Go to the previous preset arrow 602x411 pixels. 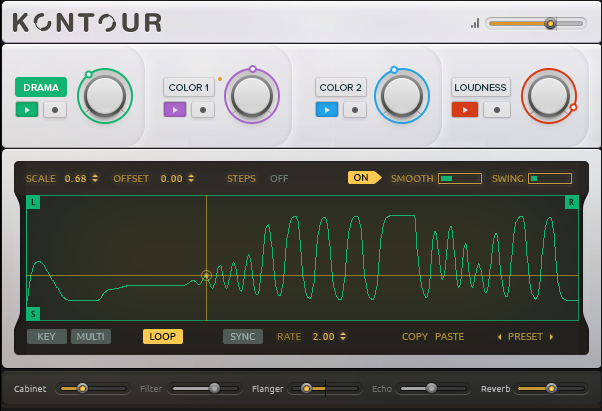(499, 337)
